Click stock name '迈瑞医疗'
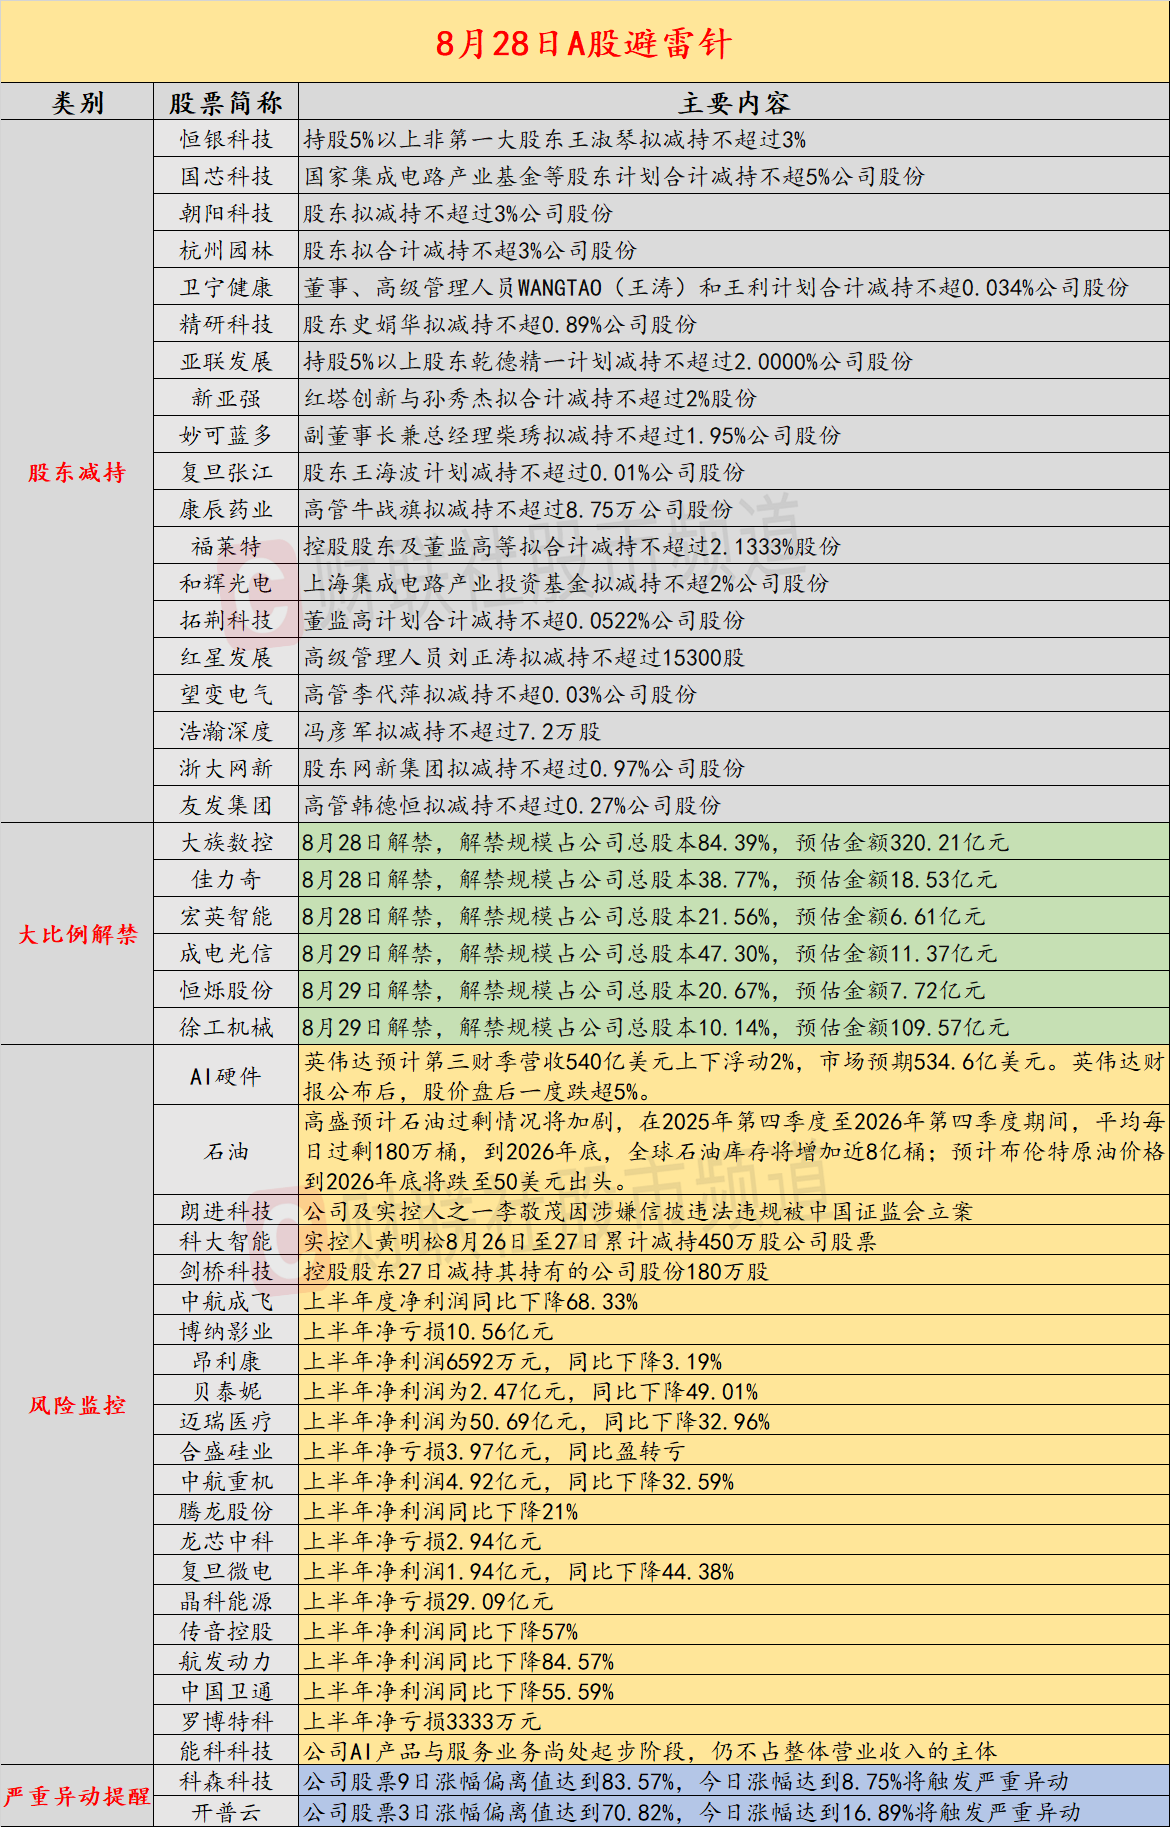The width and height of the screenshot is (1170, 1827). pyautogui.click(x=226, y=1421)
